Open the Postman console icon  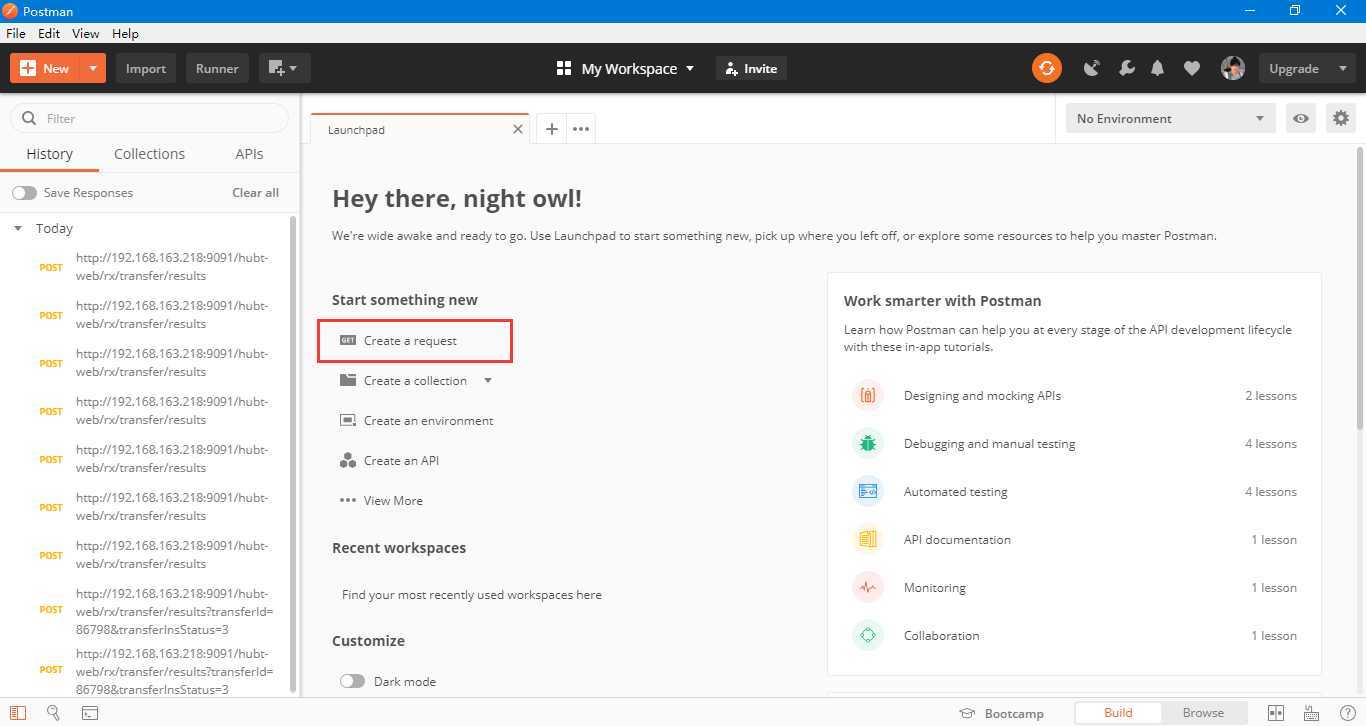pos(89,713)
